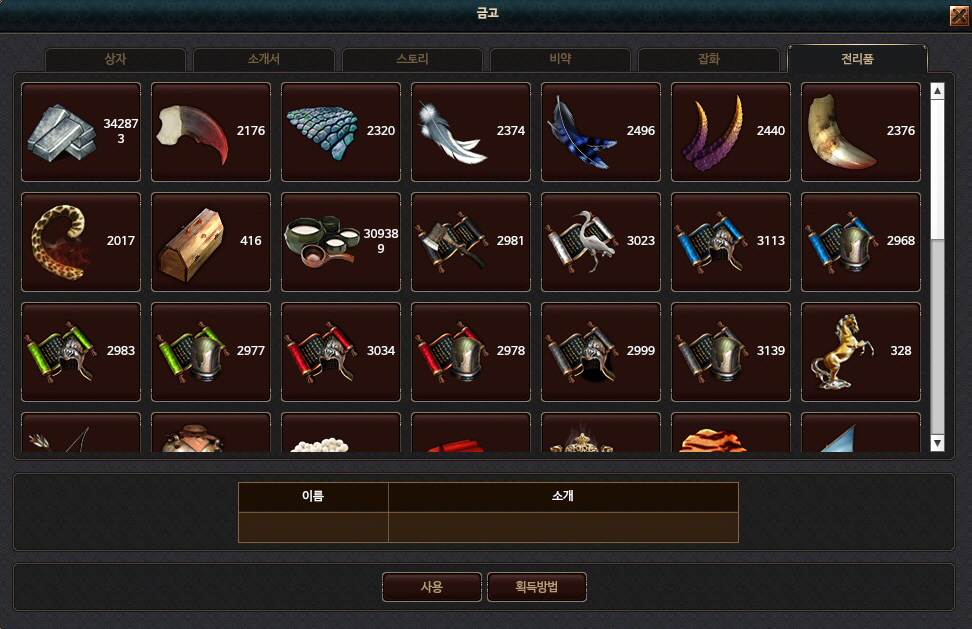The height and width of the screenshot is (629, 972).
Task: Switch to the 스토리 tab
Action: (412, 59)
